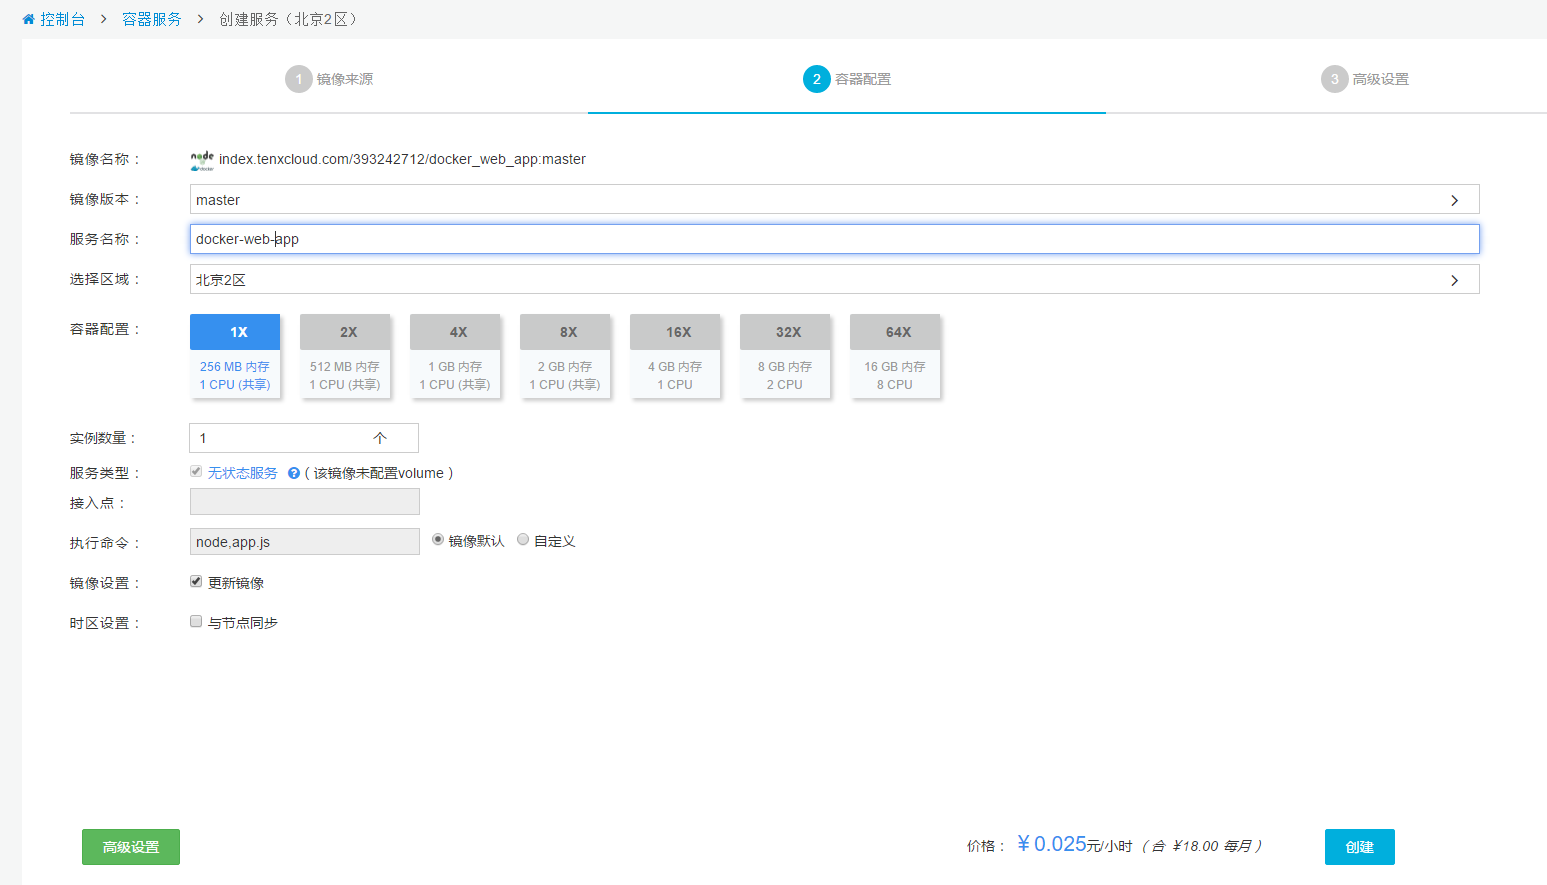Image resolution: width=1547 pixels, height=885 pixels.
Task: Focus the 服务名称 input field
Action: [x=834, y=239]
